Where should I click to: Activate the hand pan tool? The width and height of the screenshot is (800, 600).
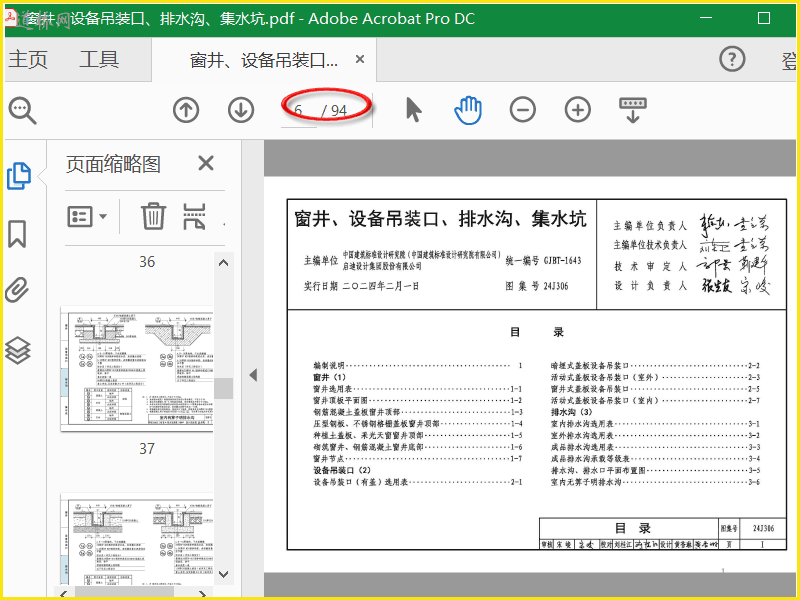[468, 110]
